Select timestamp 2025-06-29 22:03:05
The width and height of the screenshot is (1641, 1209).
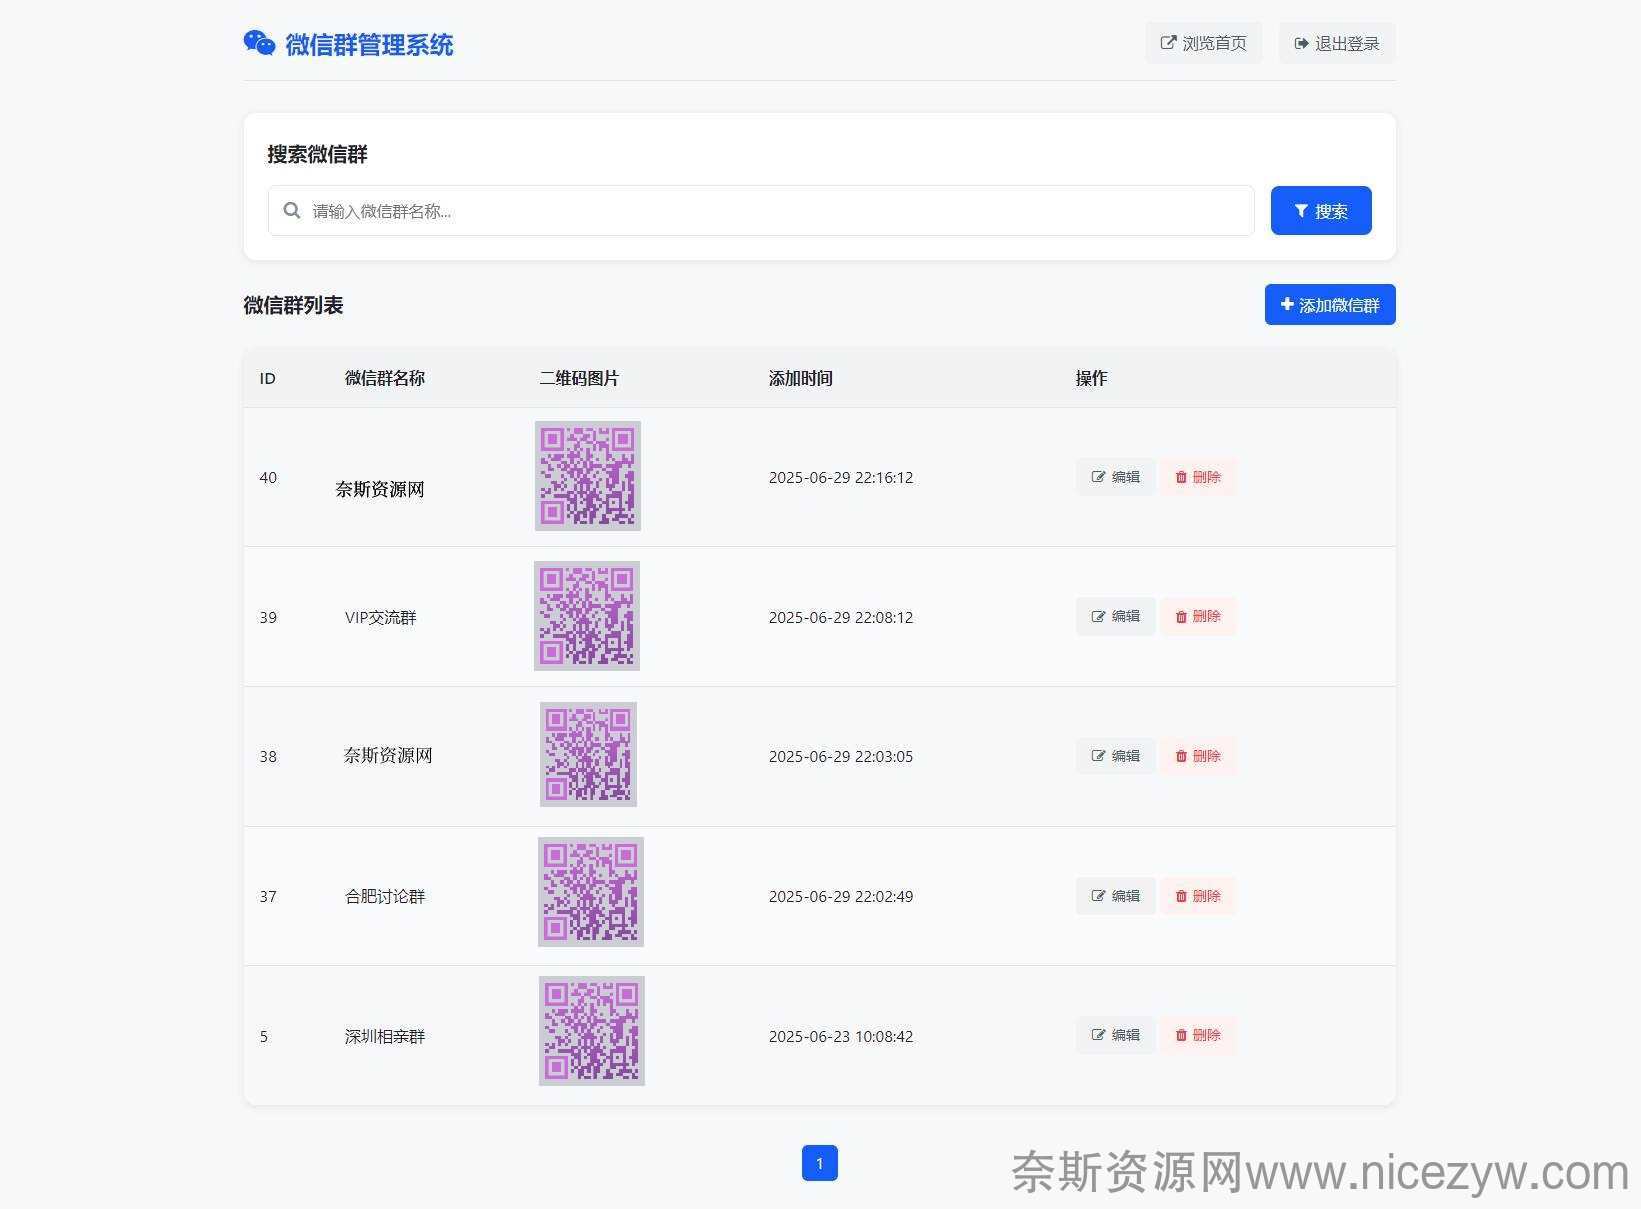pyautogui.click(x=841, y=756)
